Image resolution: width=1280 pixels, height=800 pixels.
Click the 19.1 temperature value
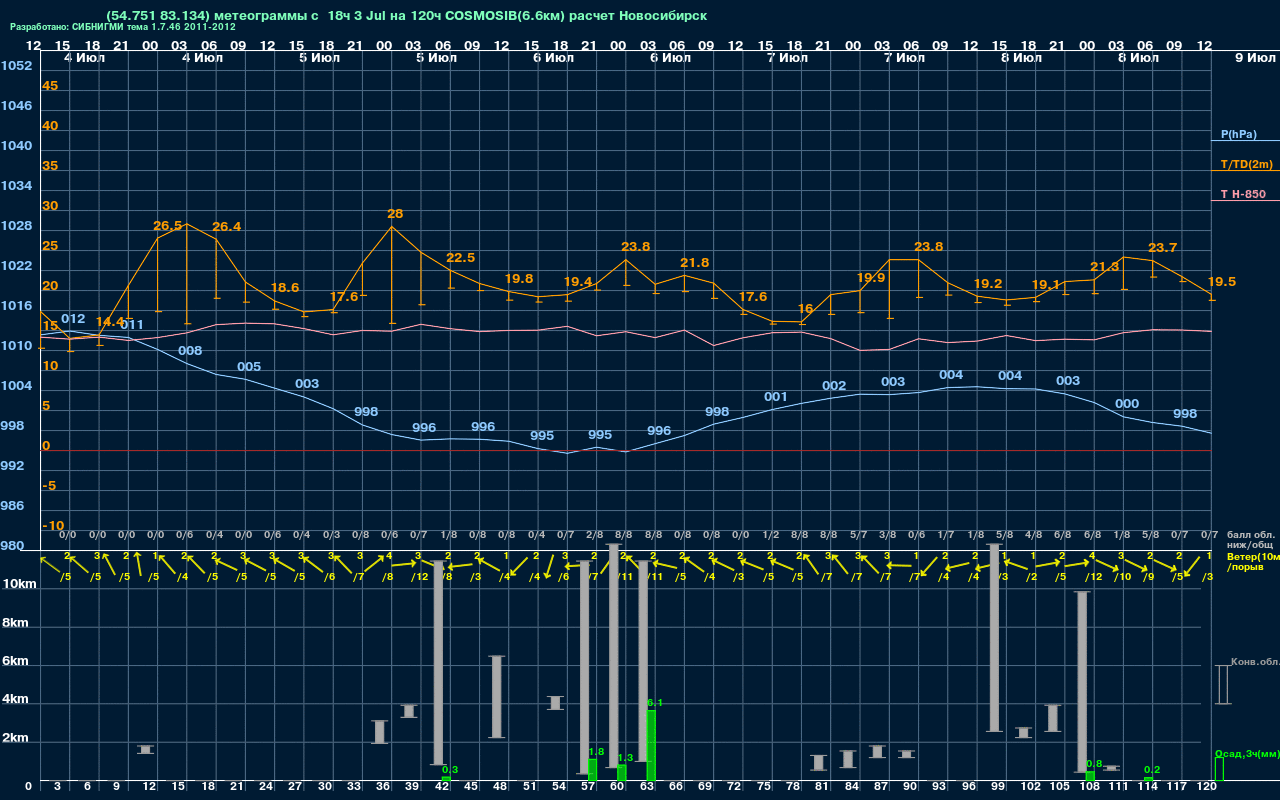coord(1046,285)
